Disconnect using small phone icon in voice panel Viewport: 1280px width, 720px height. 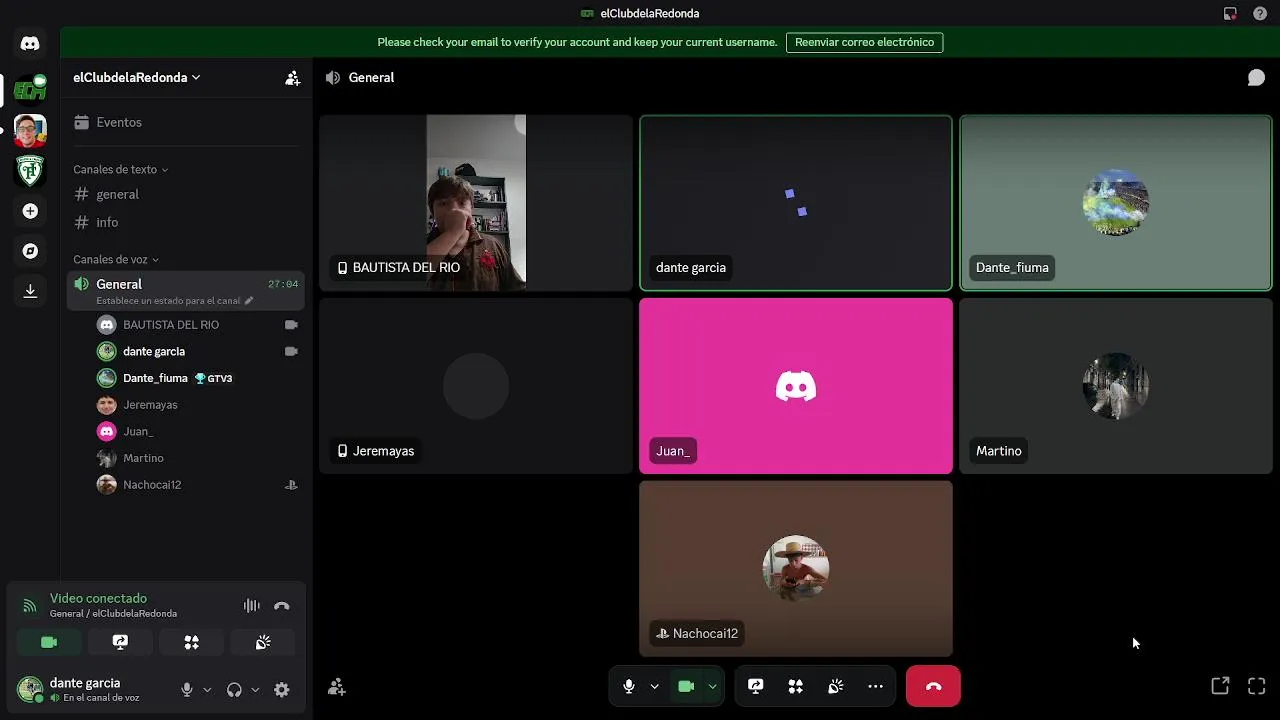click(x=282, y=606)
